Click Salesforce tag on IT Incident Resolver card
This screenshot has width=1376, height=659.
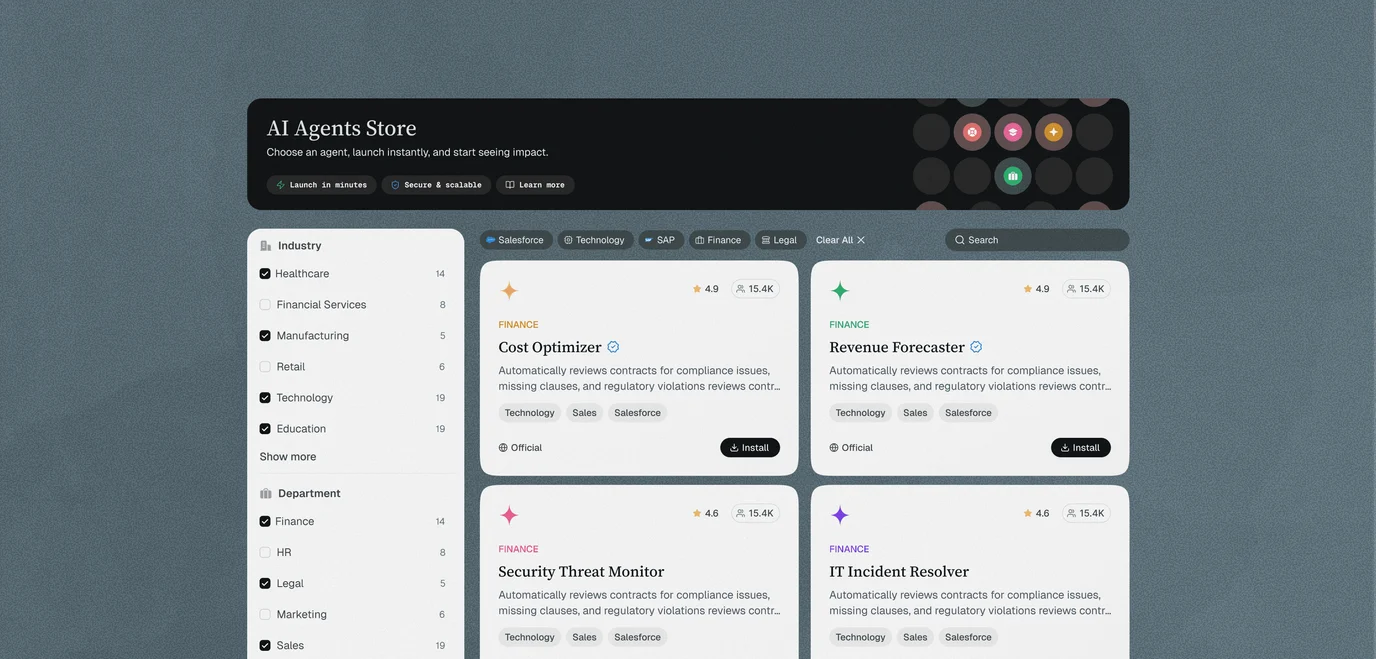point(968,637)
